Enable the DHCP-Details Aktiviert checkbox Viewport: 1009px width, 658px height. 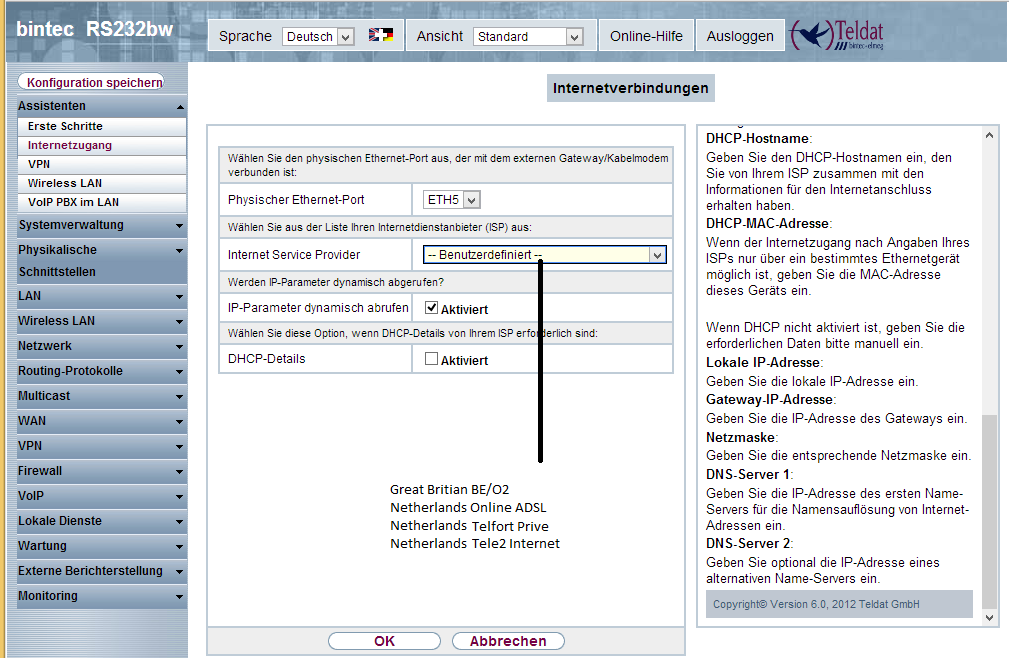tap(431, 359)
